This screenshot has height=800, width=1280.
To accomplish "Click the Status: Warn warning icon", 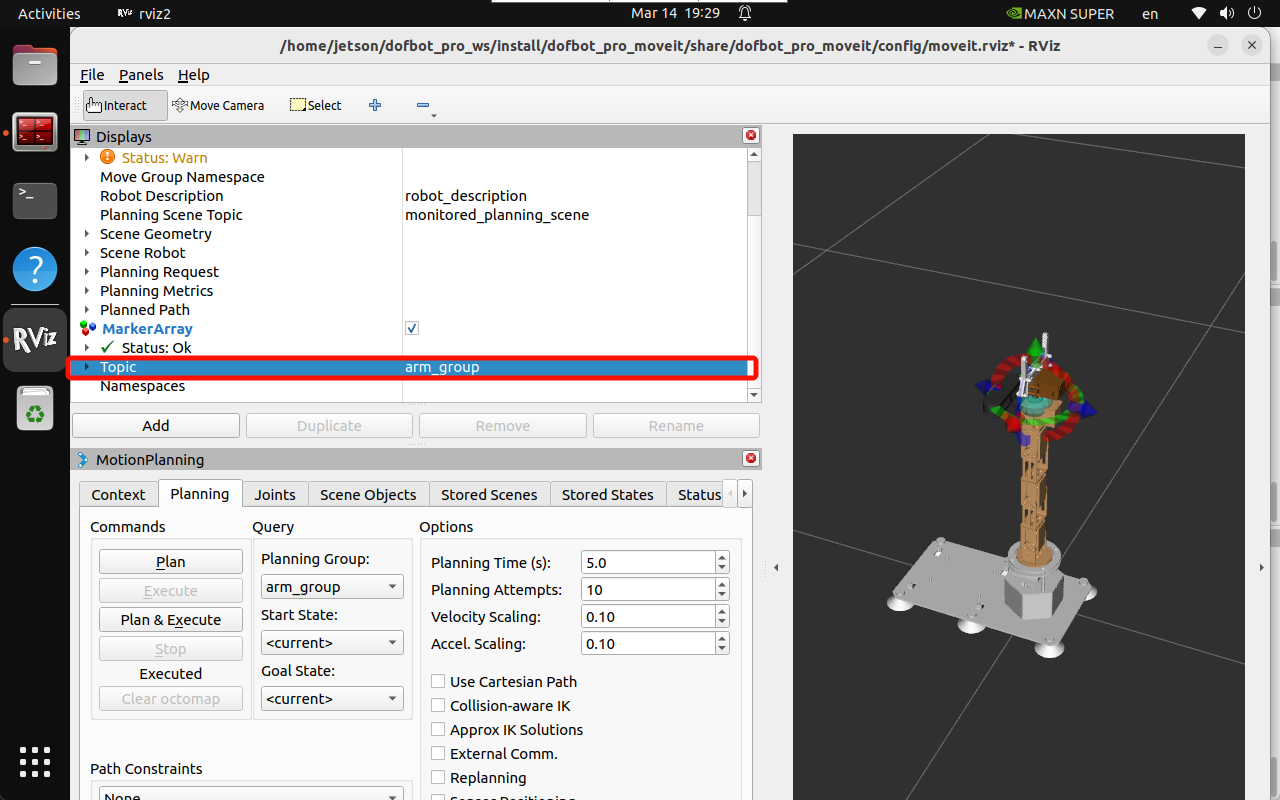I will point(108,157).
